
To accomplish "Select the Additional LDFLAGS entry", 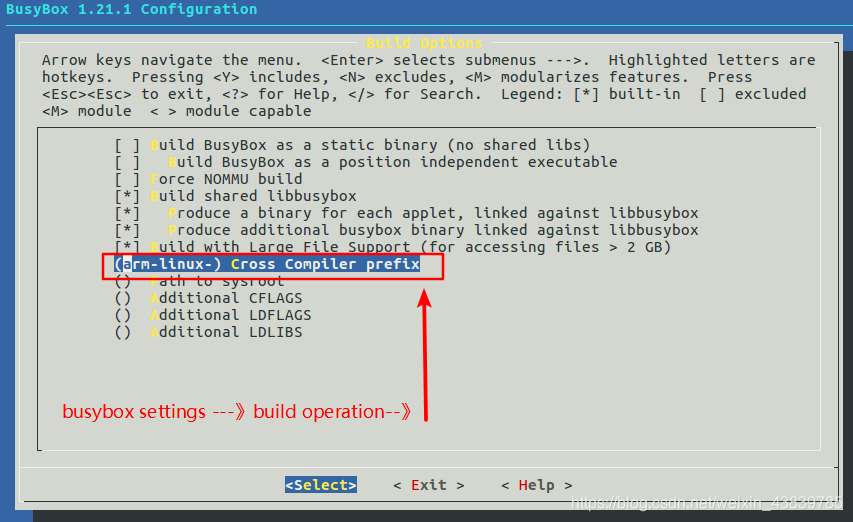I will 213,315.
